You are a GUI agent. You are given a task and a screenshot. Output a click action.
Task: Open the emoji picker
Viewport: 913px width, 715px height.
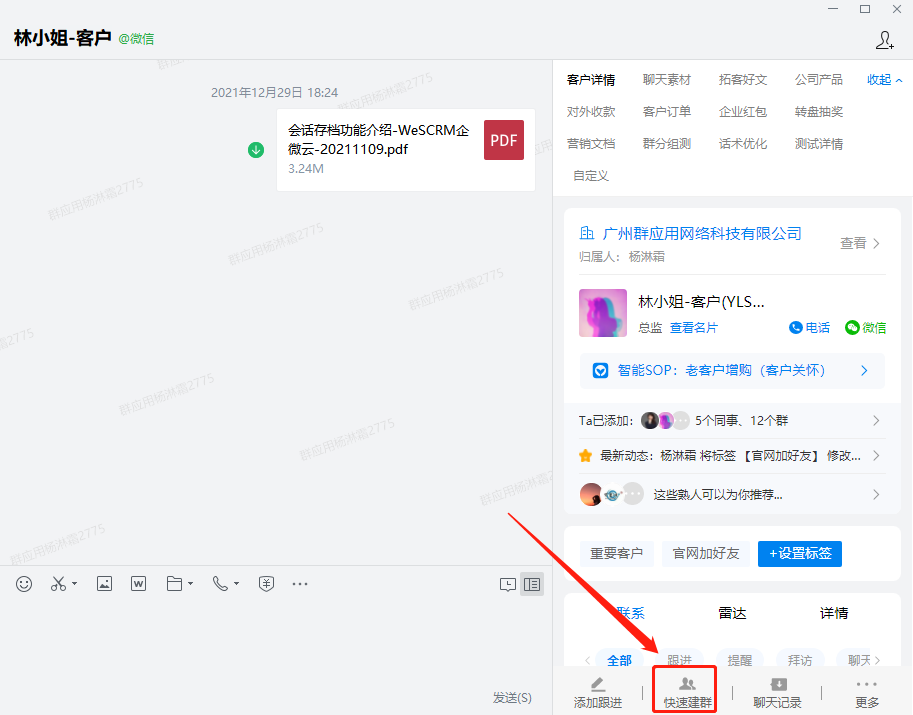click(x=24, y=584)
